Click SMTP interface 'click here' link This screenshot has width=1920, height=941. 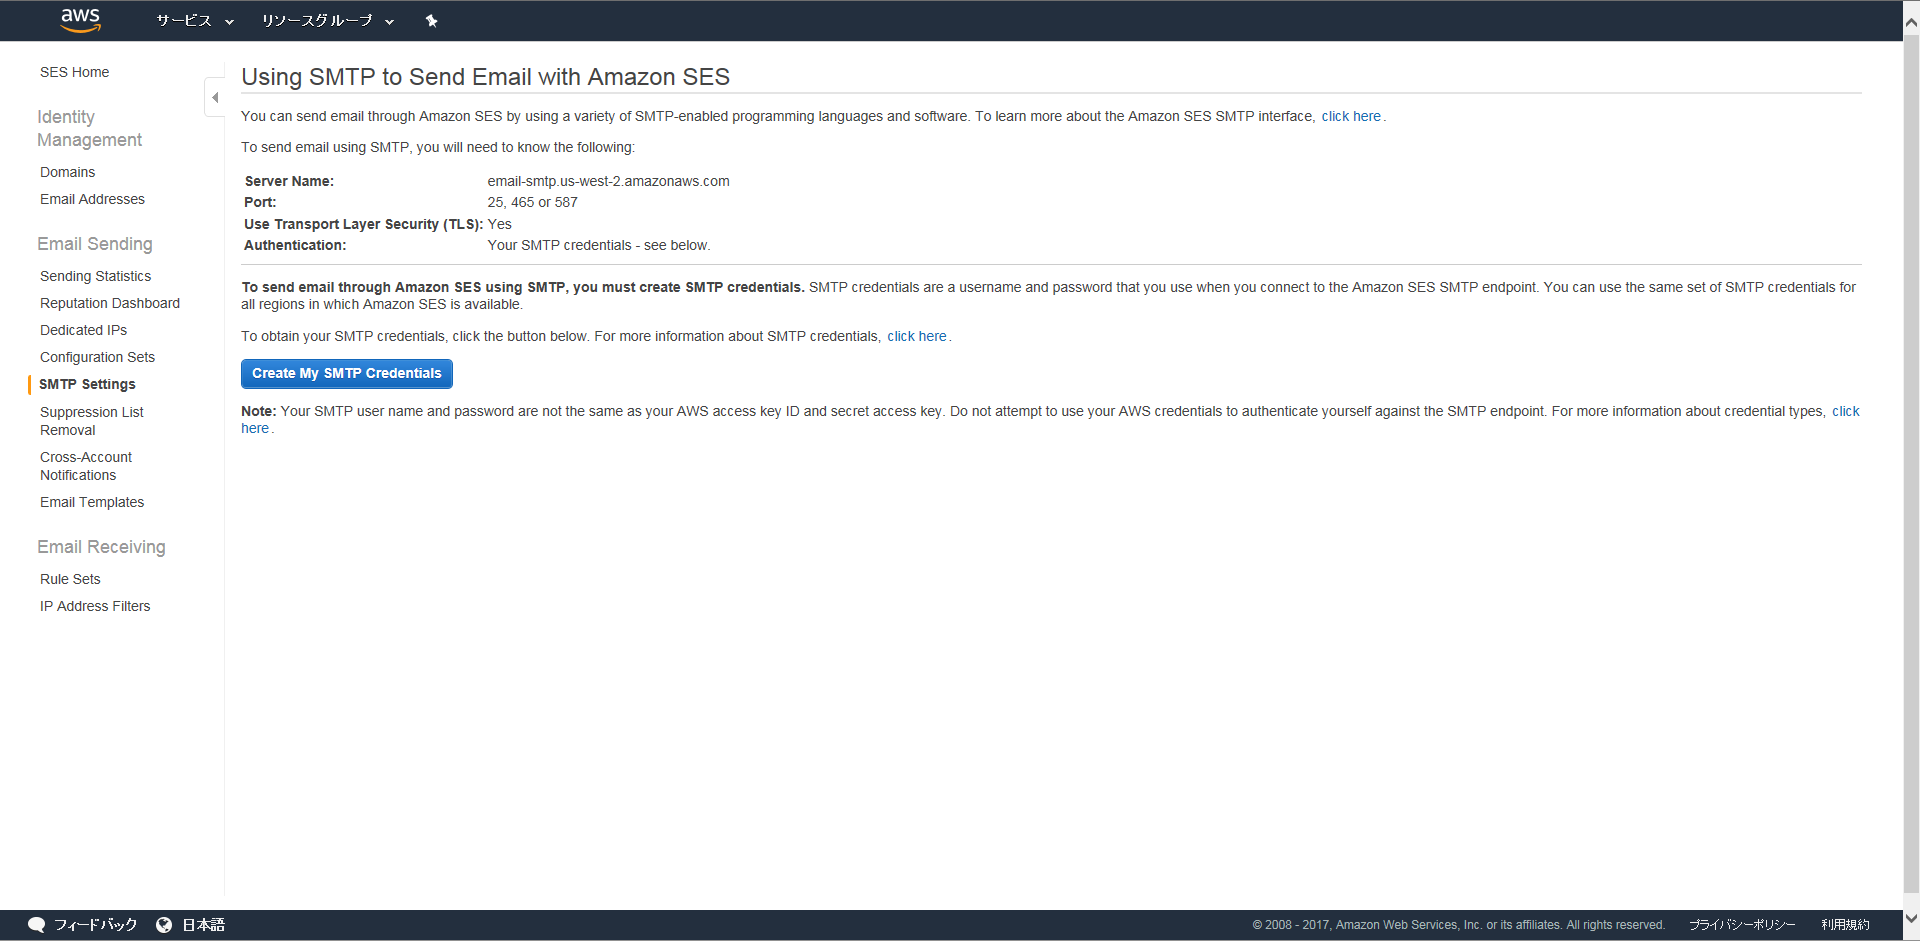point(1350,116)
